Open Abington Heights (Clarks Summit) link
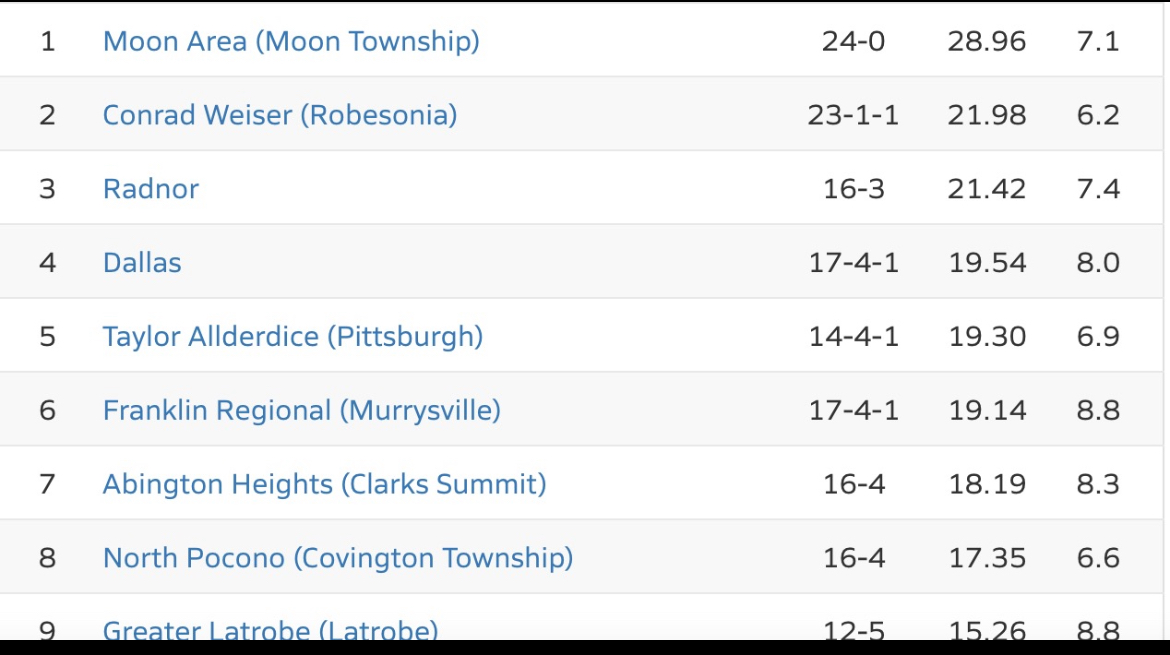 tap(325, 484)
